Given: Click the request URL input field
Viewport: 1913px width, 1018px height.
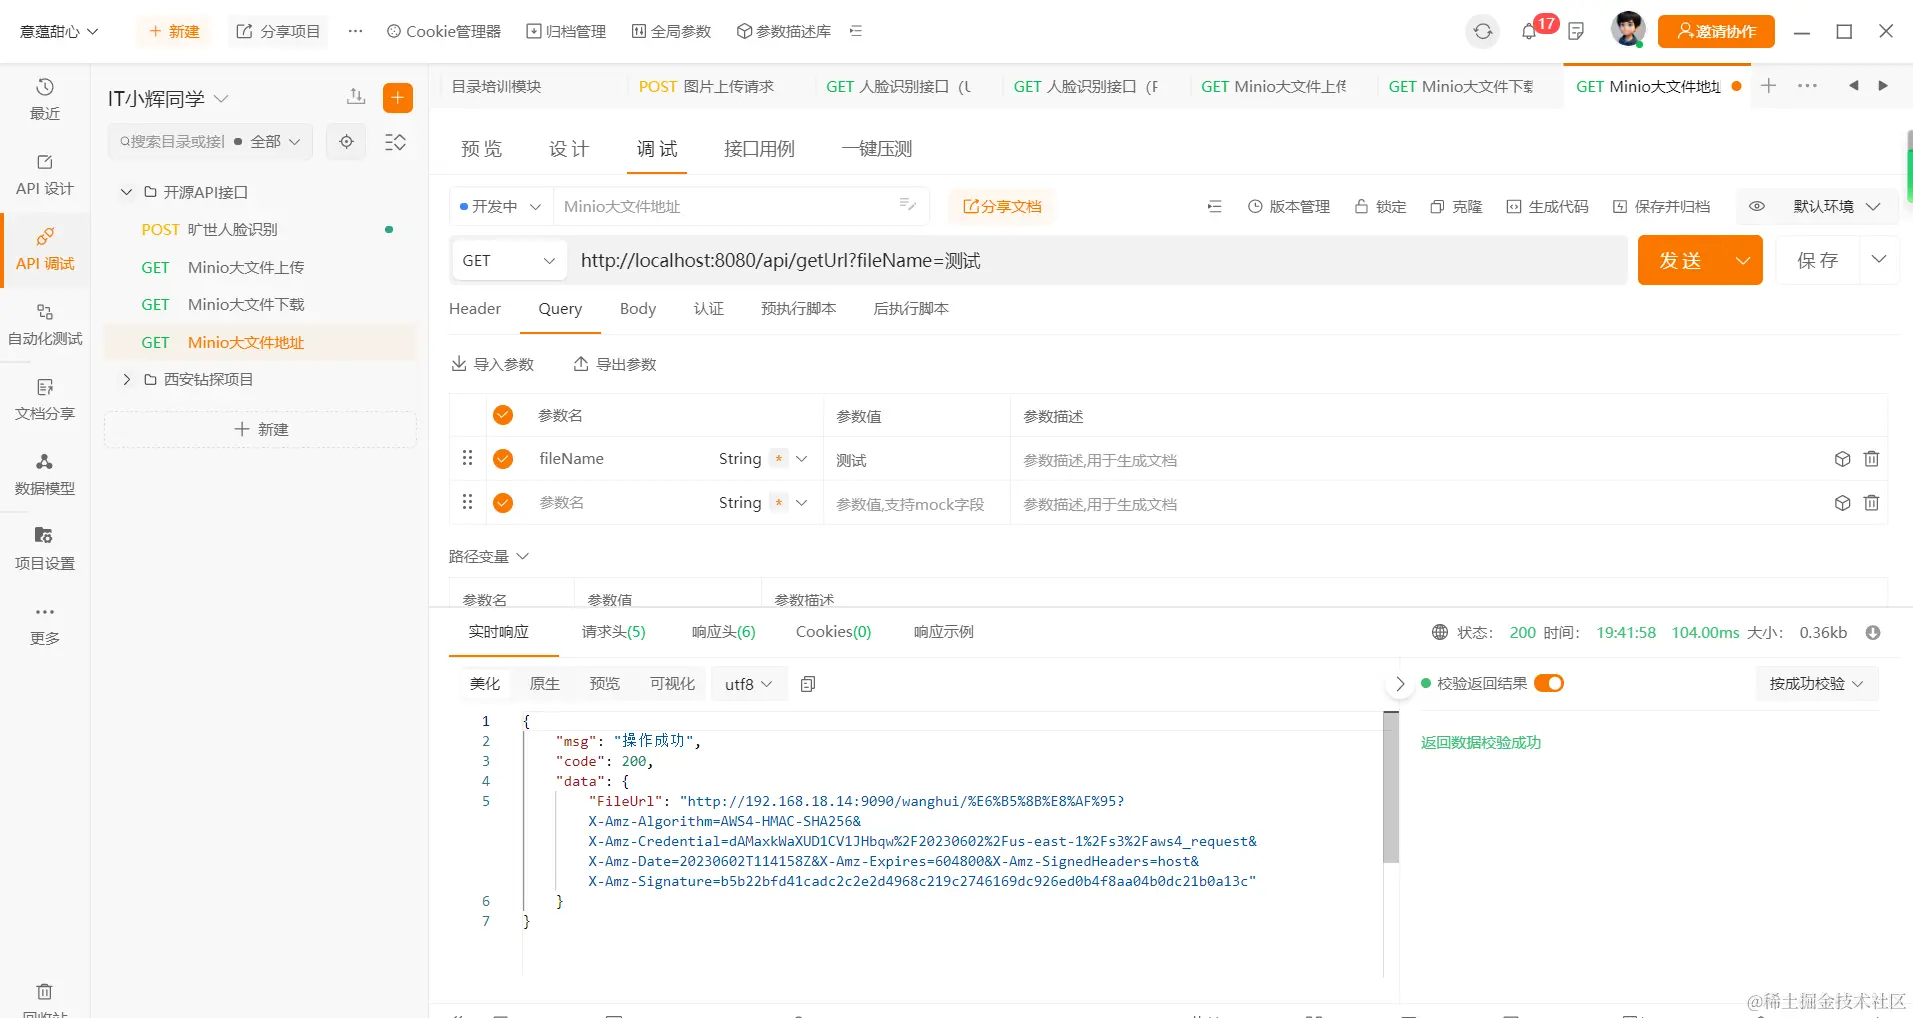Looking at the screenshot, I should tap(1097, 261).
